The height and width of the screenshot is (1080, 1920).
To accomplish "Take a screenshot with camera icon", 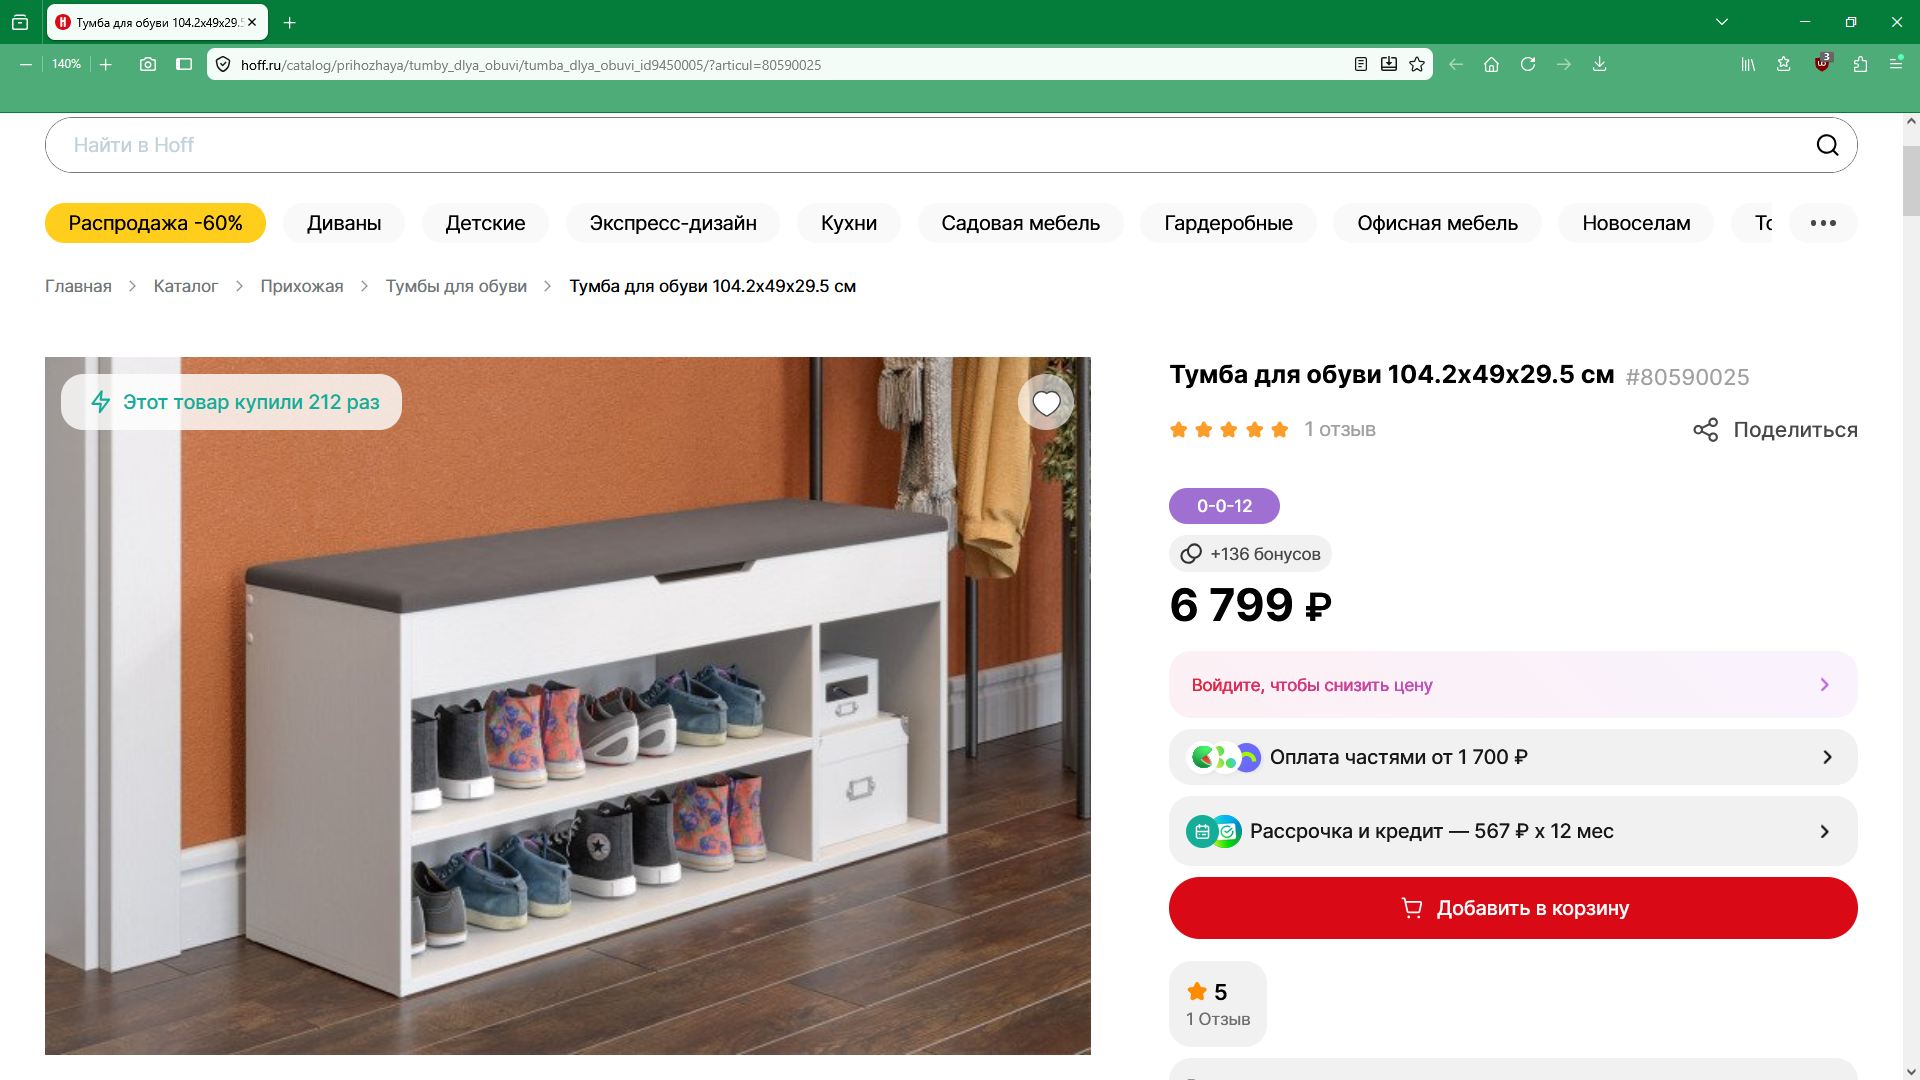I will pyautogui.click(x=148, y=64).
